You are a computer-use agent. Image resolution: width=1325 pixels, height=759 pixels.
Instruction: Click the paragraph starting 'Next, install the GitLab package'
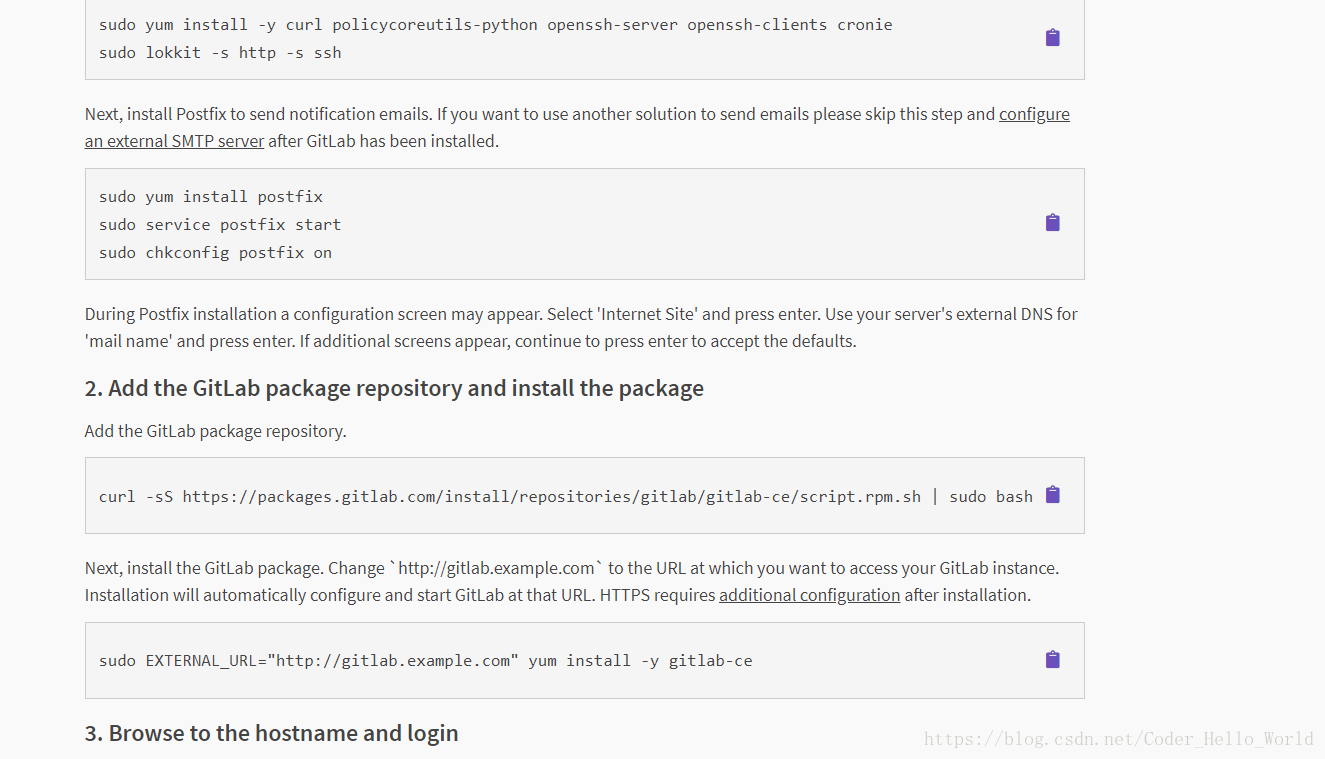[x=572, y=581]
